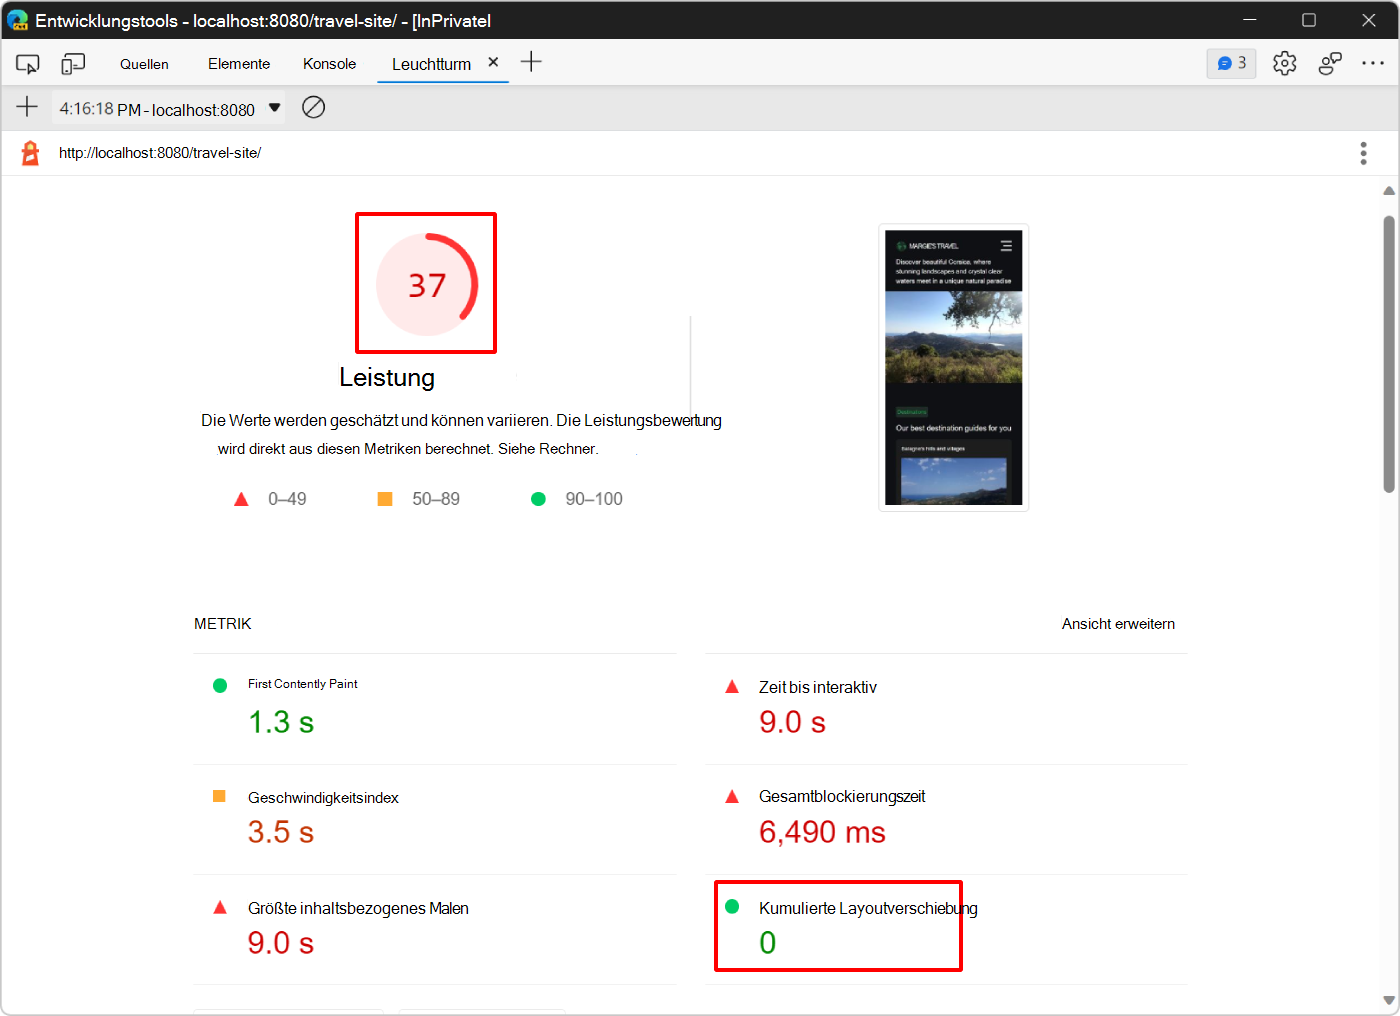This screenshot has width=1400, height=1016.
Task: Open kebab menu next to report URL
Action: (1363, 152)
